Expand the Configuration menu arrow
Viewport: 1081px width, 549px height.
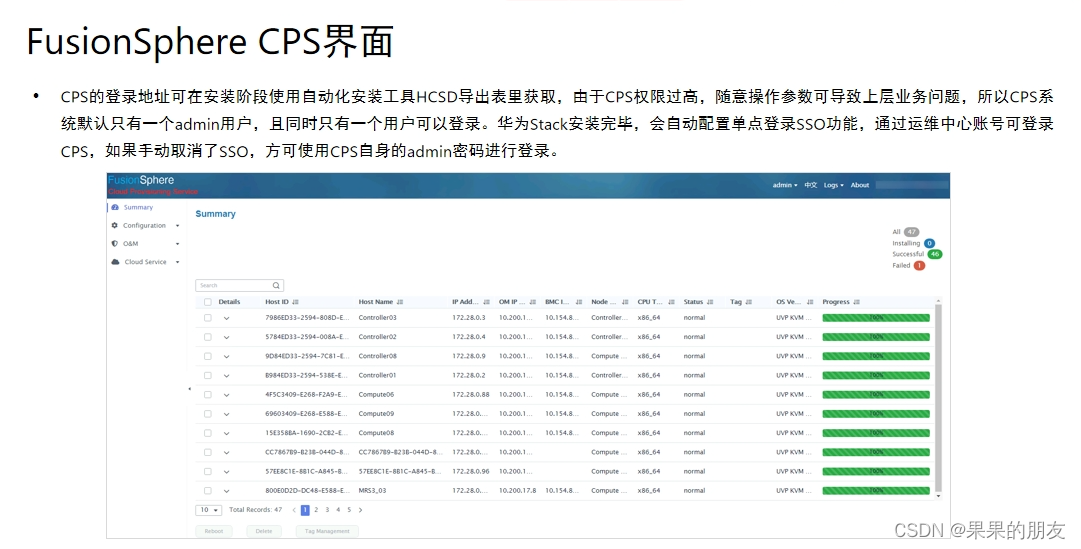(177, 226)
